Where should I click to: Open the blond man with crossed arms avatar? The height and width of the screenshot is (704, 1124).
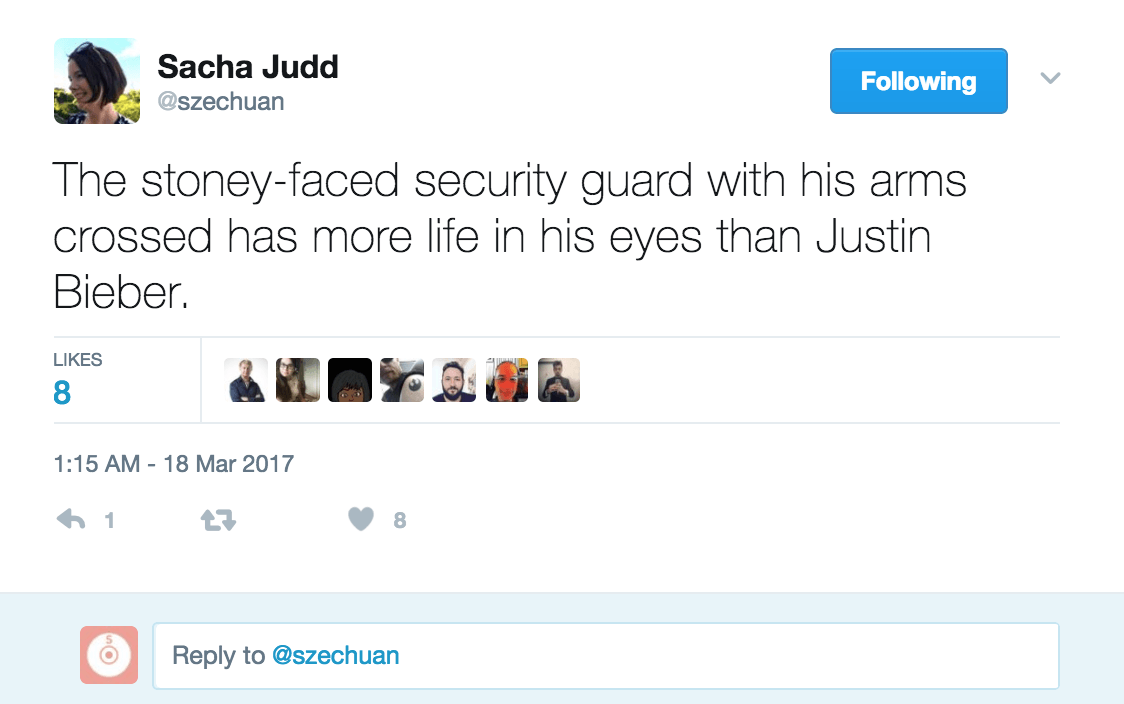coord(246,380)
